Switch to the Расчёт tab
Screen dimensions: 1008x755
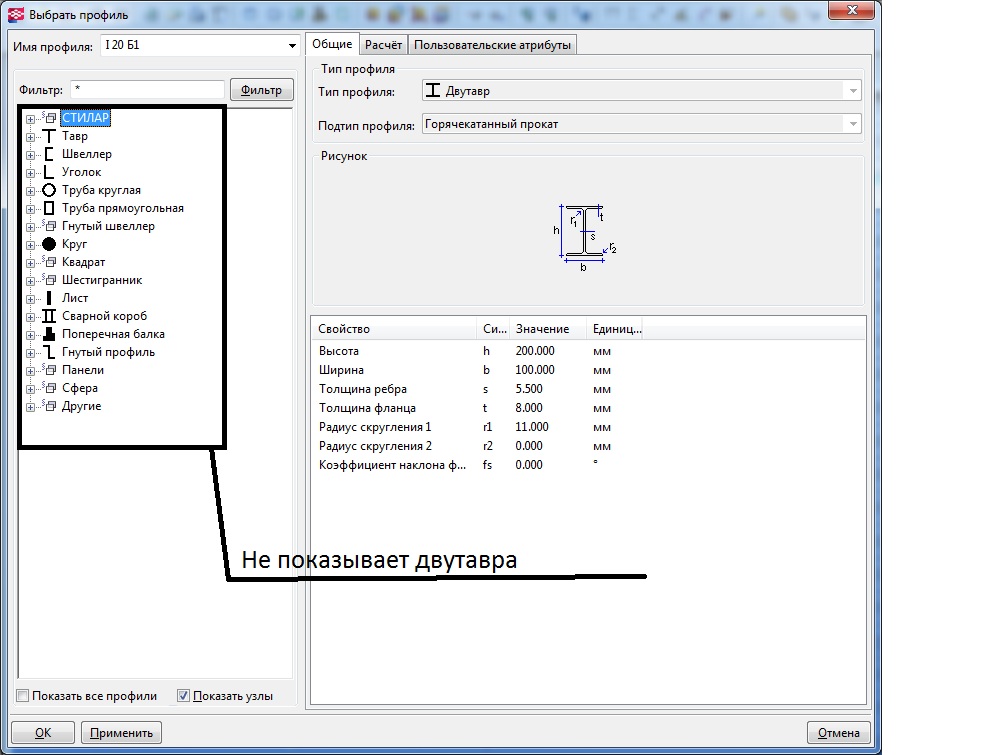(383, 45)
